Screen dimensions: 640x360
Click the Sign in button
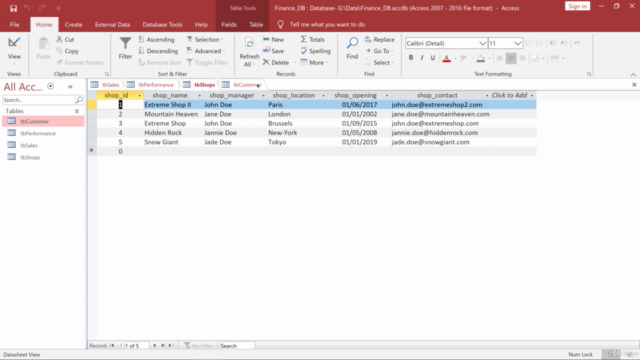click(x=578, y=6)
